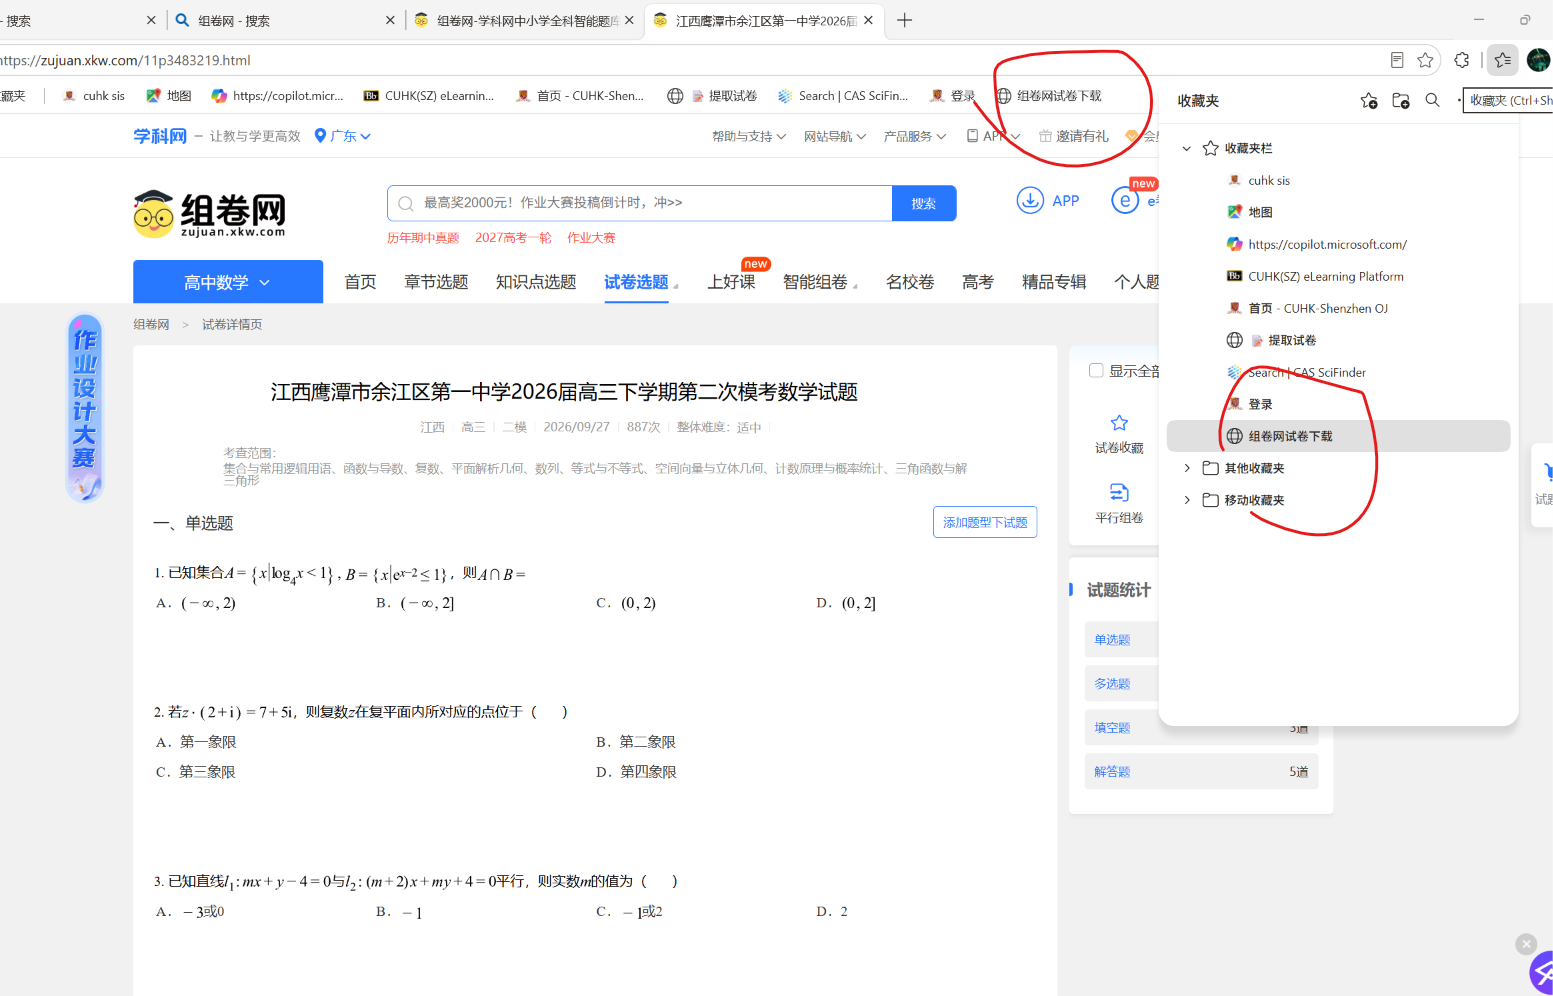This screenshot has height=996, width=1553.
Task: Go to the 首页 nav tab
Action: click(360, 282)
